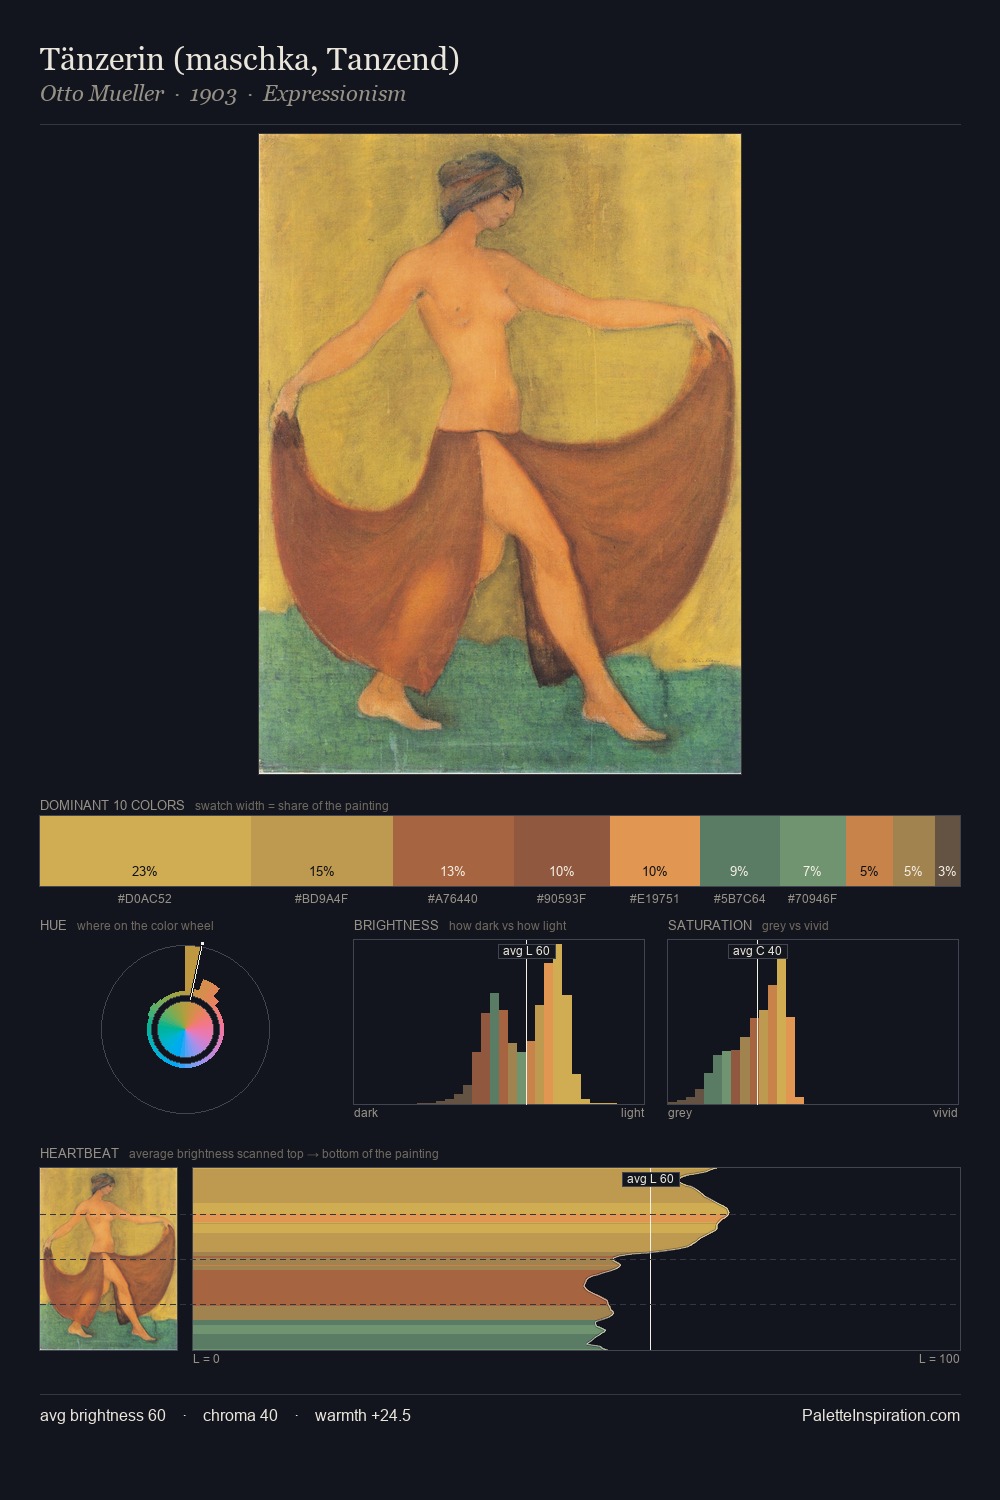Click the HUE section heading
The width and height of the screenshot is (1000, 1500).
(53, 925)
